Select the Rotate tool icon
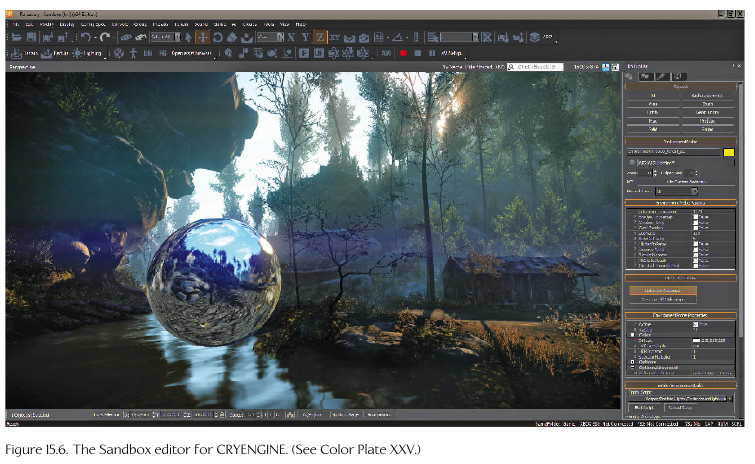Image resolution: width=755 pixels, height=464 pixels. click(218, 37)
